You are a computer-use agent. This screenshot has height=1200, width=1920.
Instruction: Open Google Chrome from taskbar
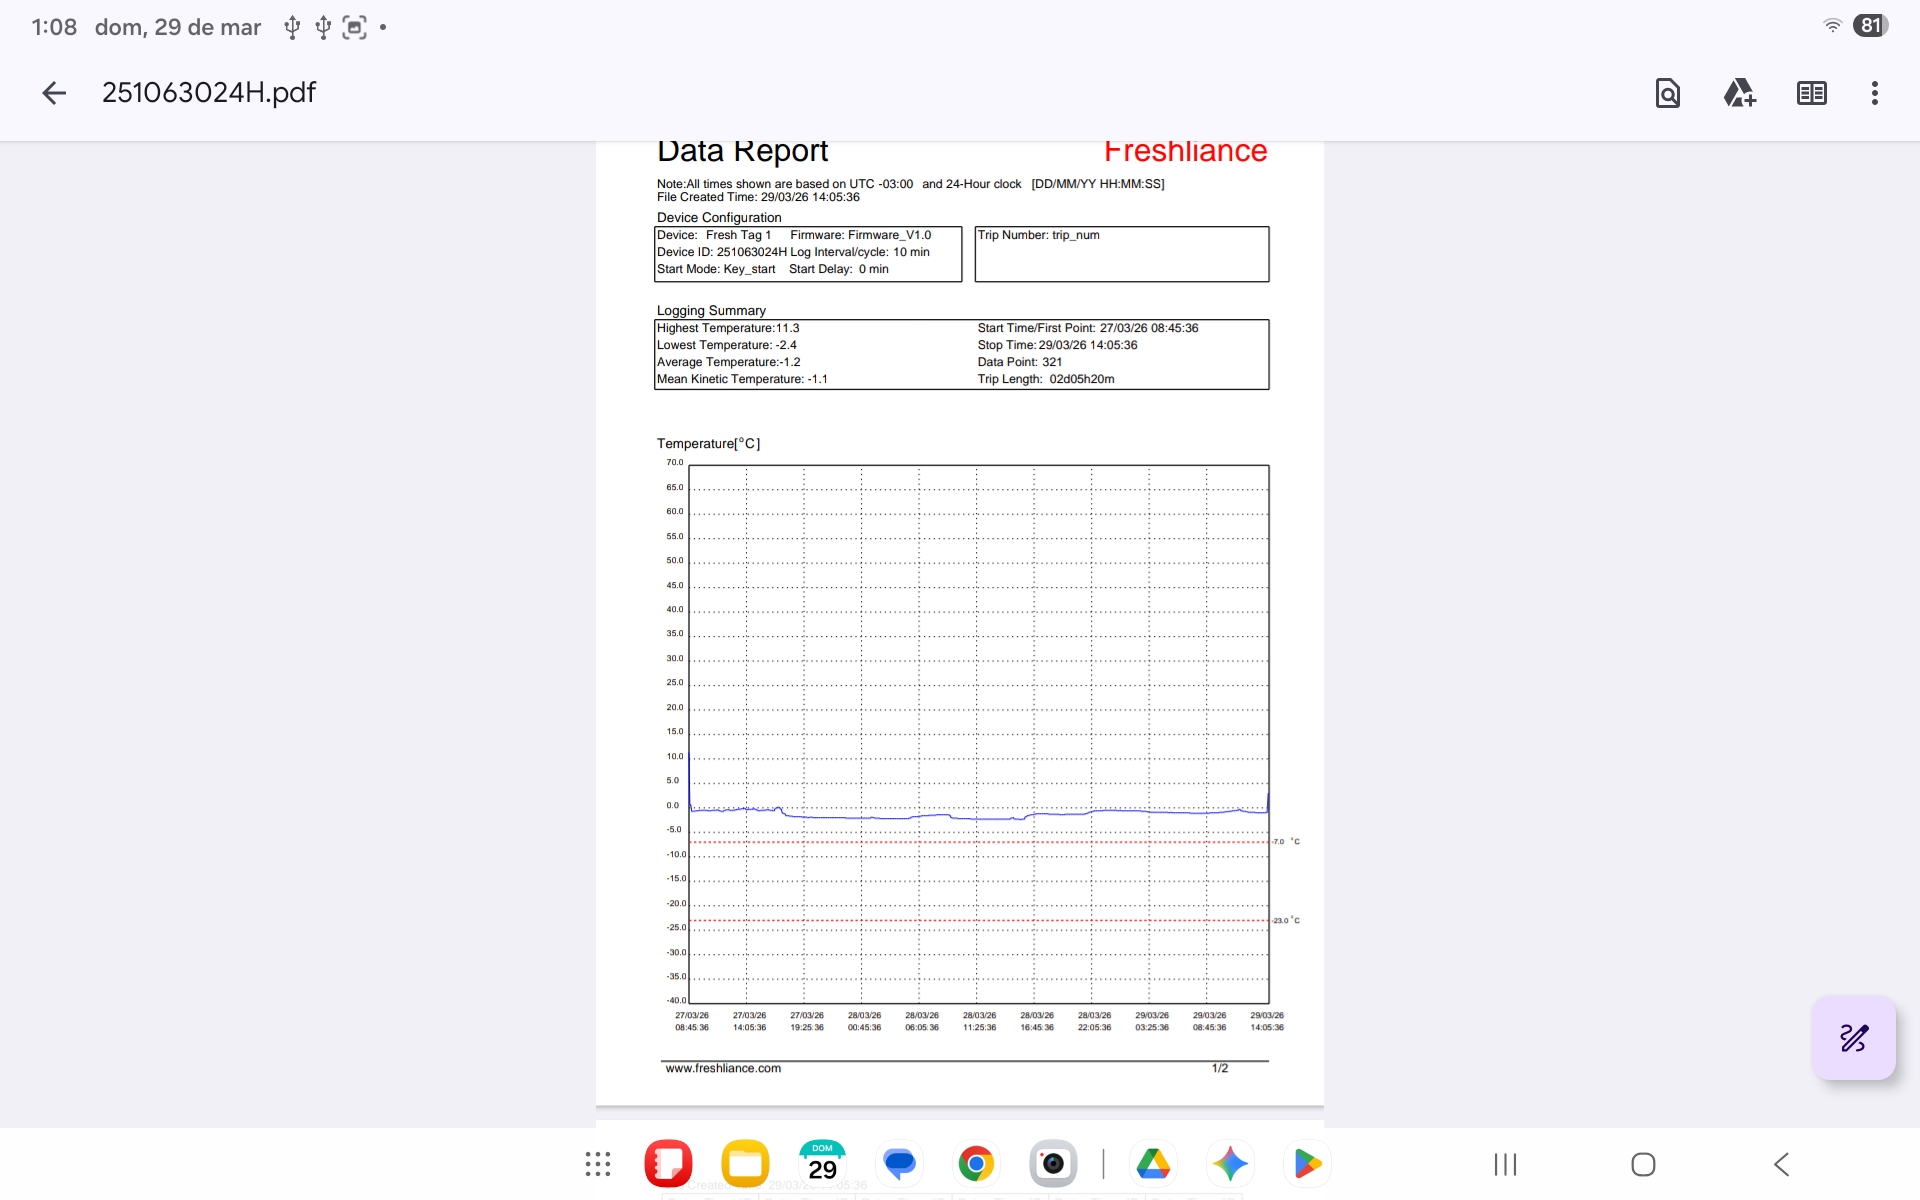click(x=976, y=1164)
